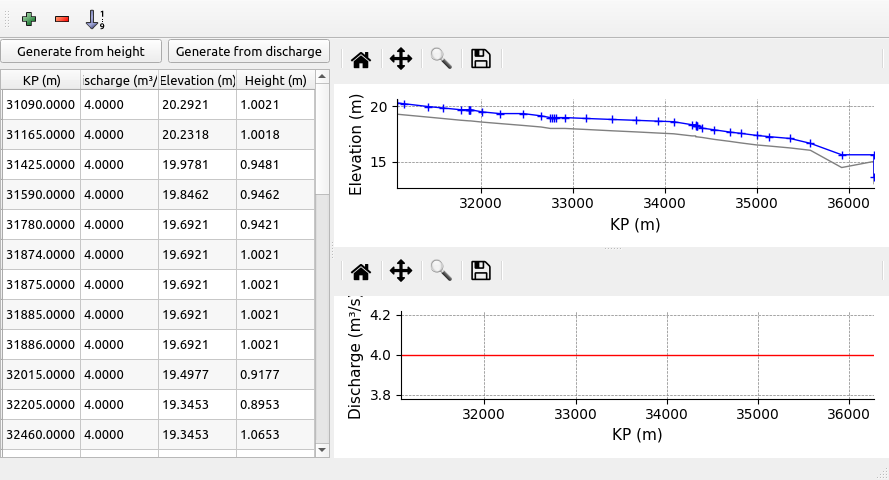Screen dimensions: 889x480
Task: Click the green plus add row icon
Action: tap(30, 18)
